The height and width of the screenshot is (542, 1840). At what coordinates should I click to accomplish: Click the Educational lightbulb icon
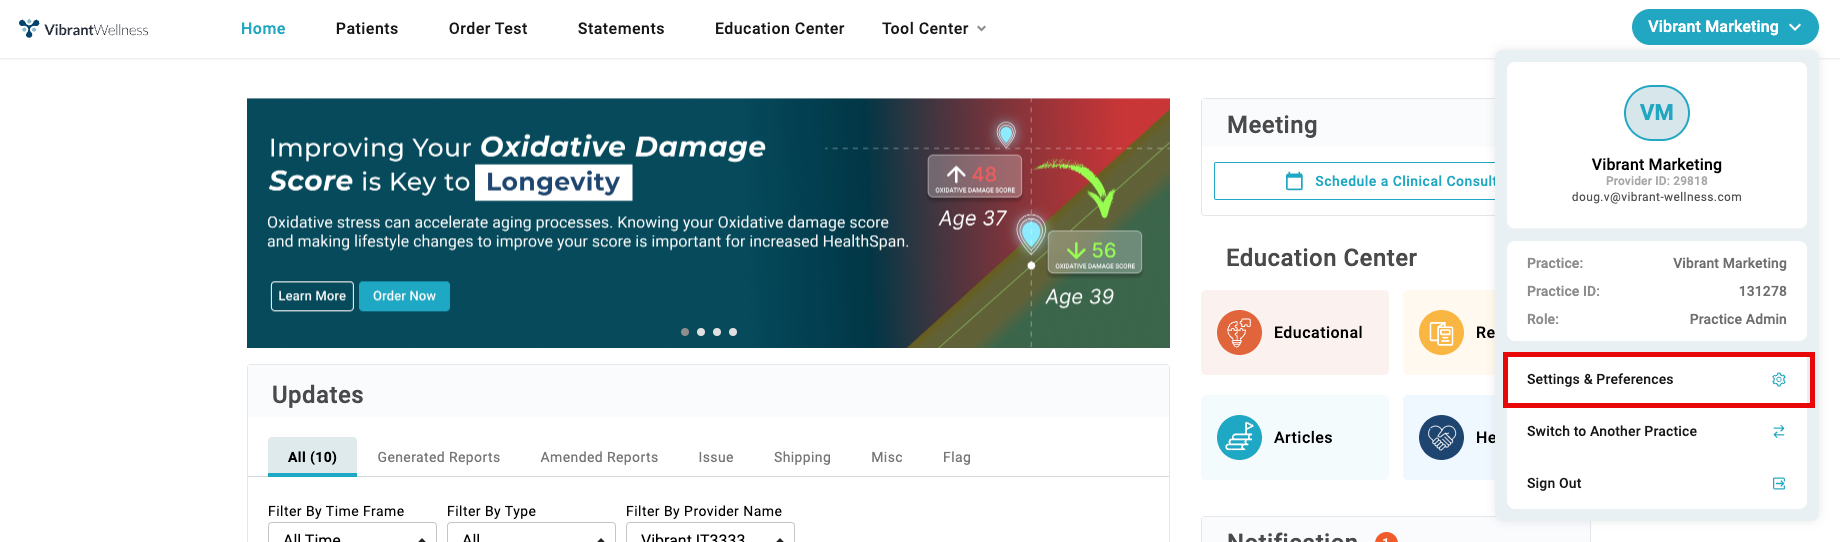click(x=1239, y=333)
